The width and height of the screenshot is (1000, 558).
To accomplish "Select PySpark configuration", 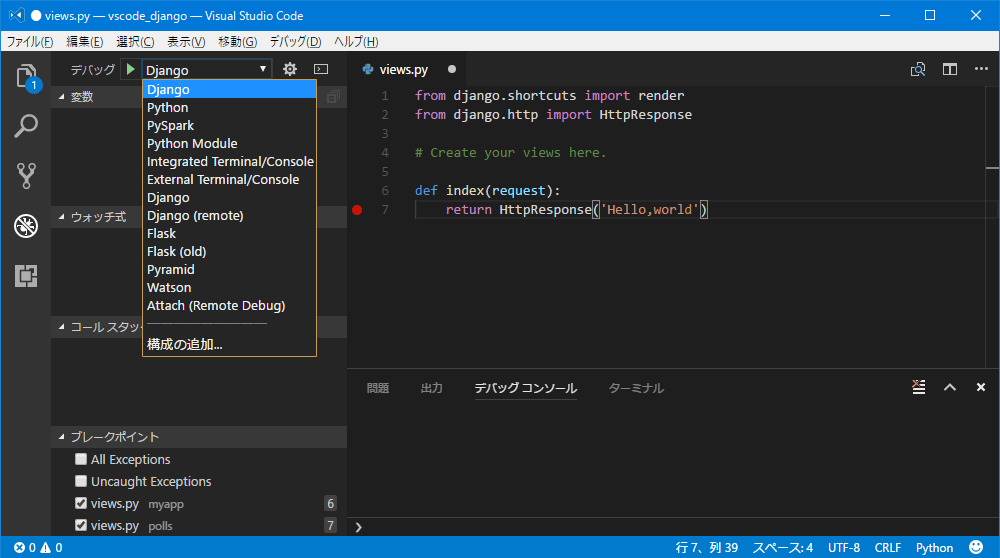I will 230,126.
